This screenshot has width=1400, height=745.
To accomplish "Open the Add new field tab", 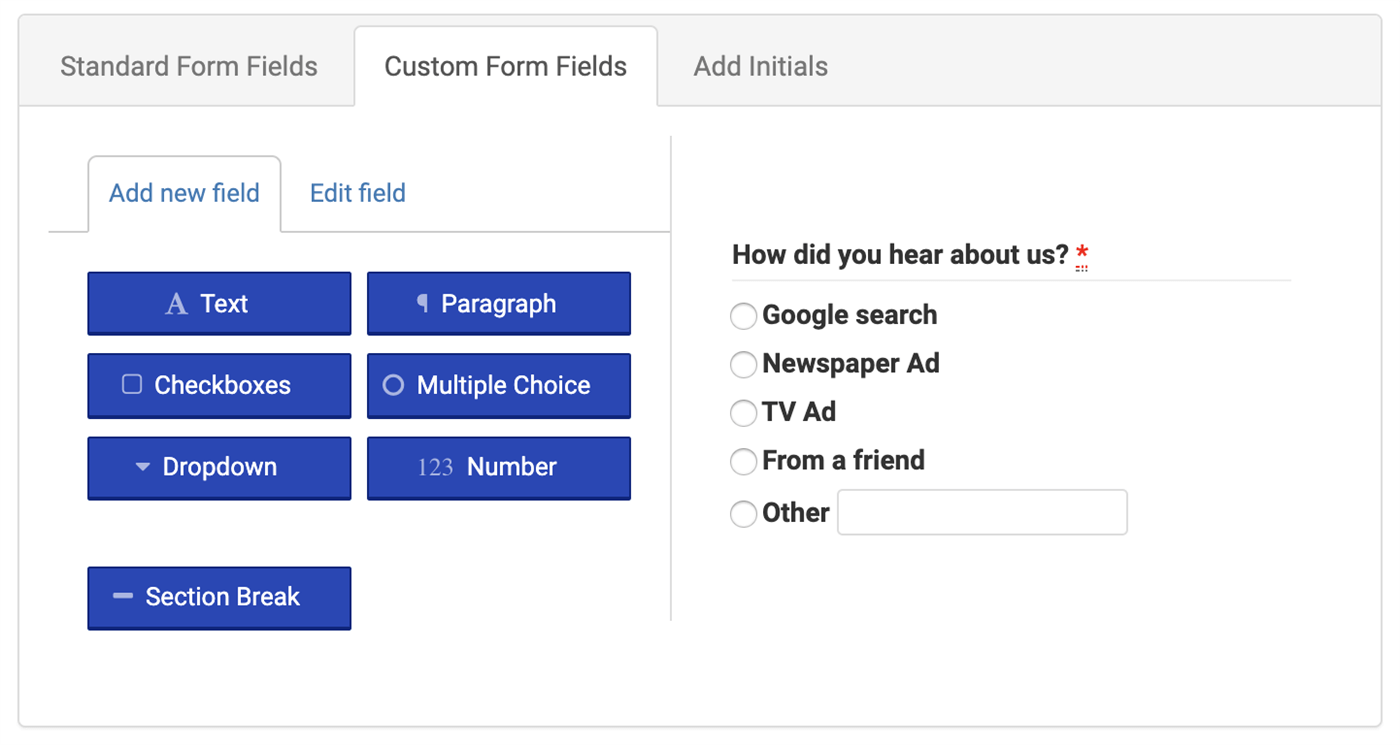I will point(183,193).
